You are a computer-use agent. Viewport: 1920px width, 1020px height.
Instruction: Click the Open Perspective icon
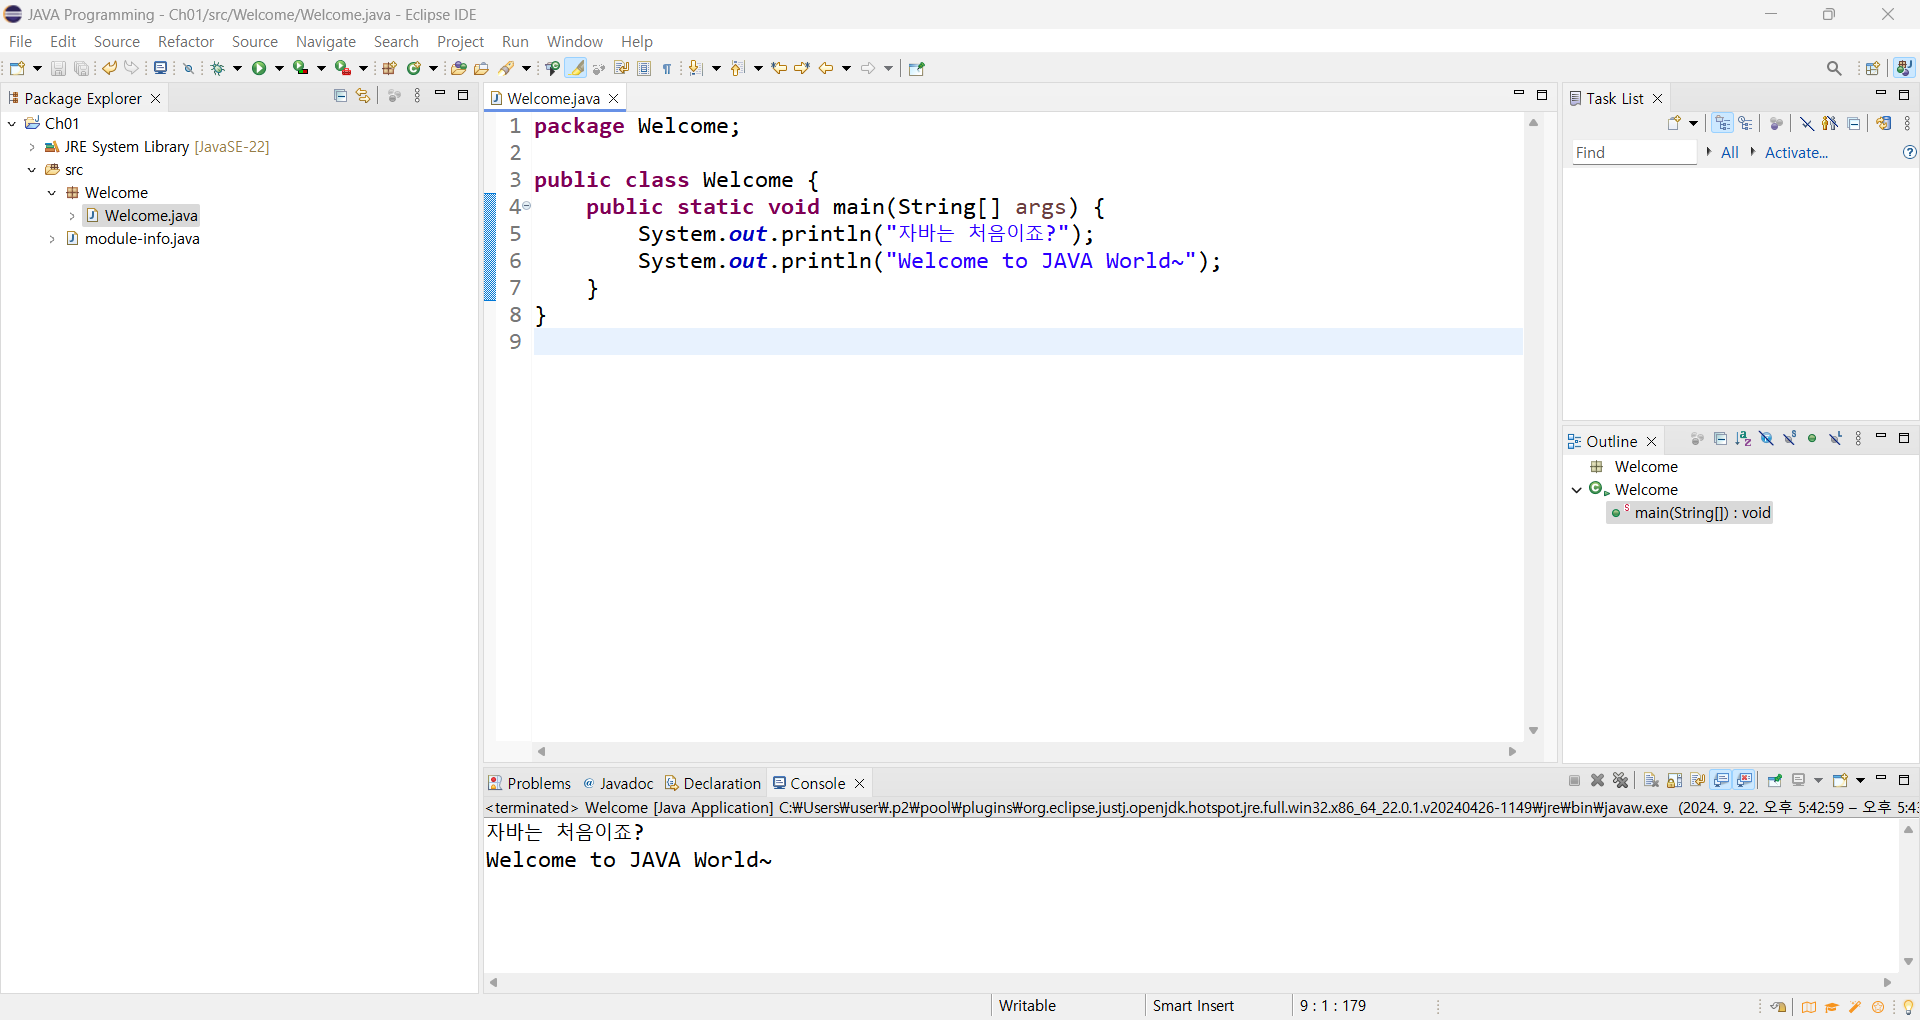pyautogui.click(x=1873, y=68)
